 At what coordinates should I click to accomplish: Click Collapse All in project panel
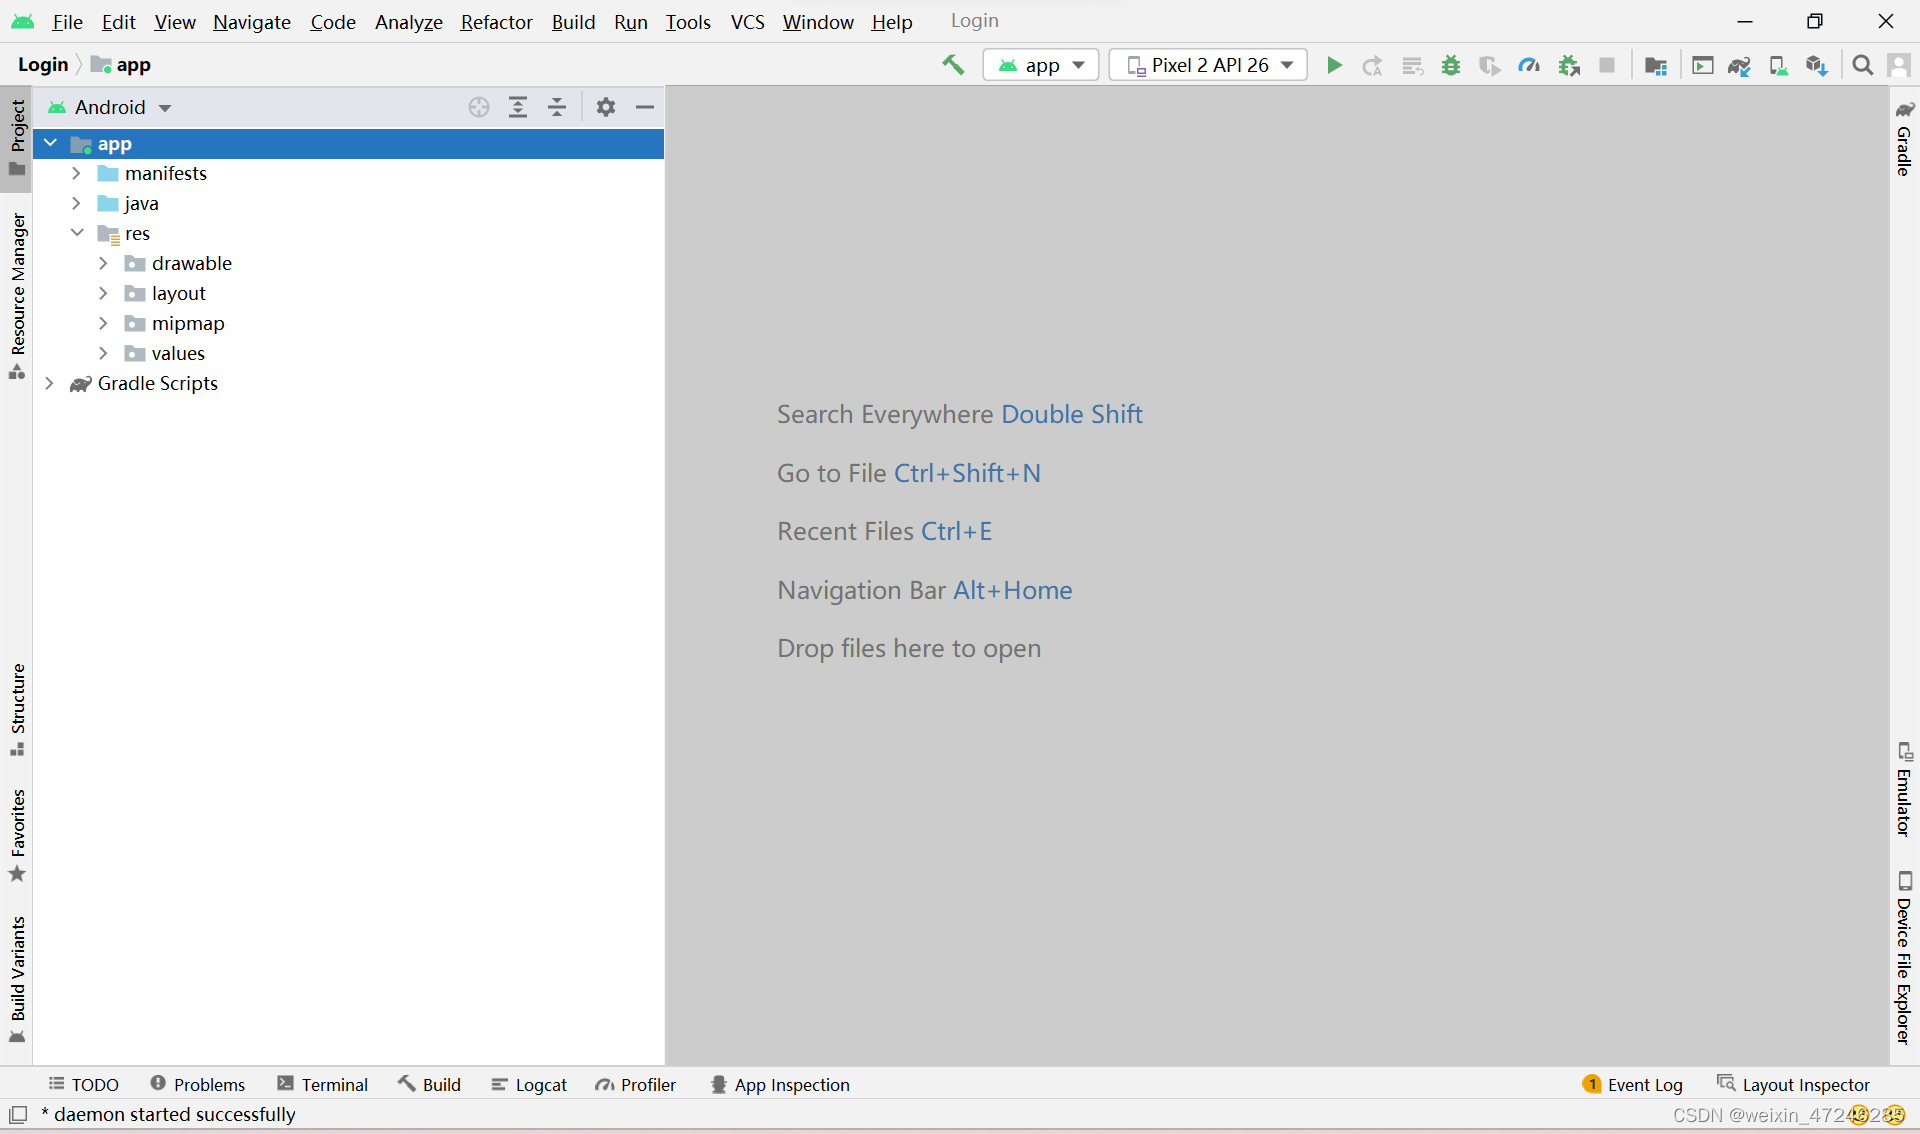point(557,107)
